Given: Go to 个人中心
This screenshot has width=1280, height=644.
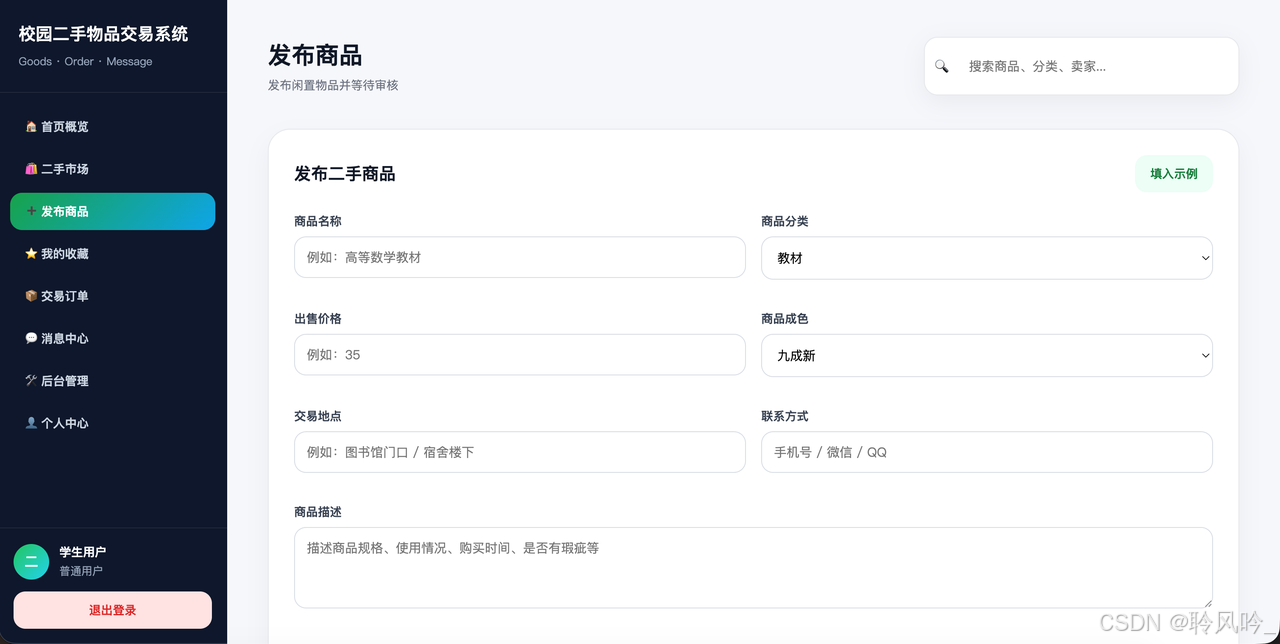Looking at the screenshot, I should pyautogui.click(x=112, y=423).
